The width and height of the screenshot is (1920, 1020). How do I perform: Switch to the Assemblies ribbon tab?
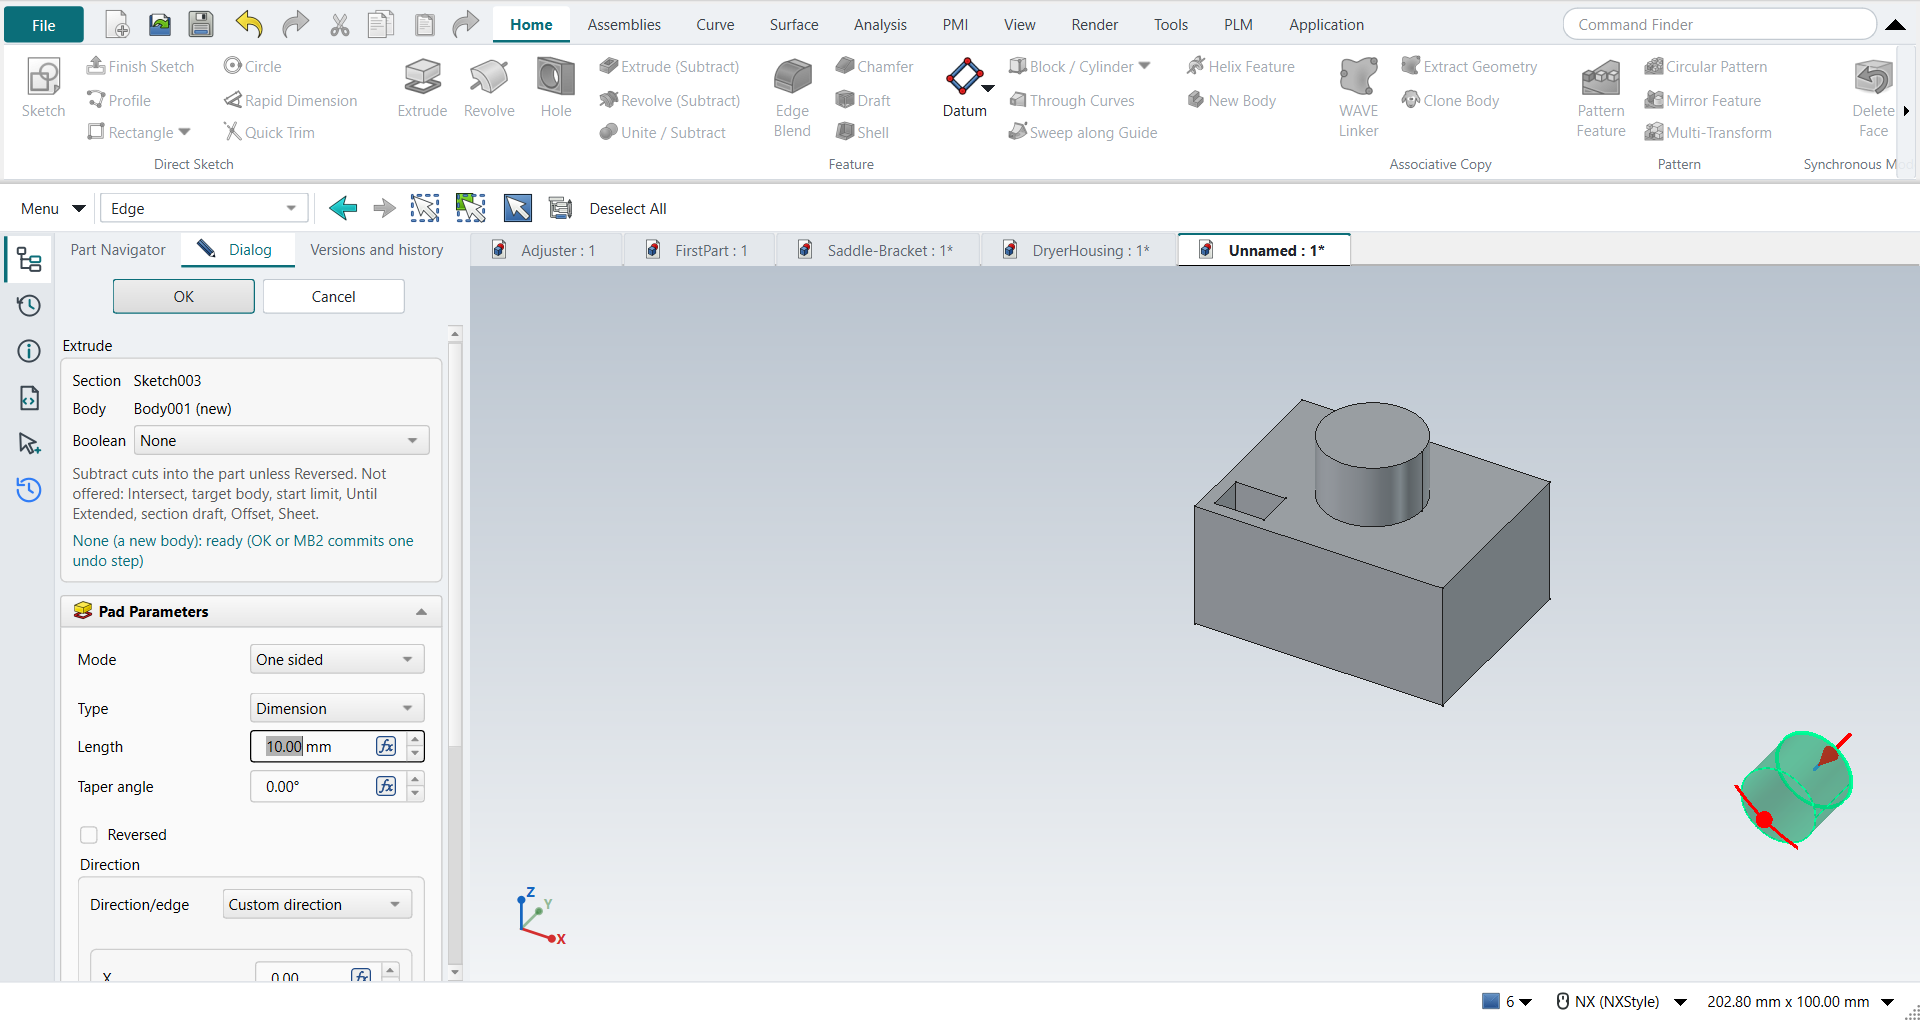(624, 25)
